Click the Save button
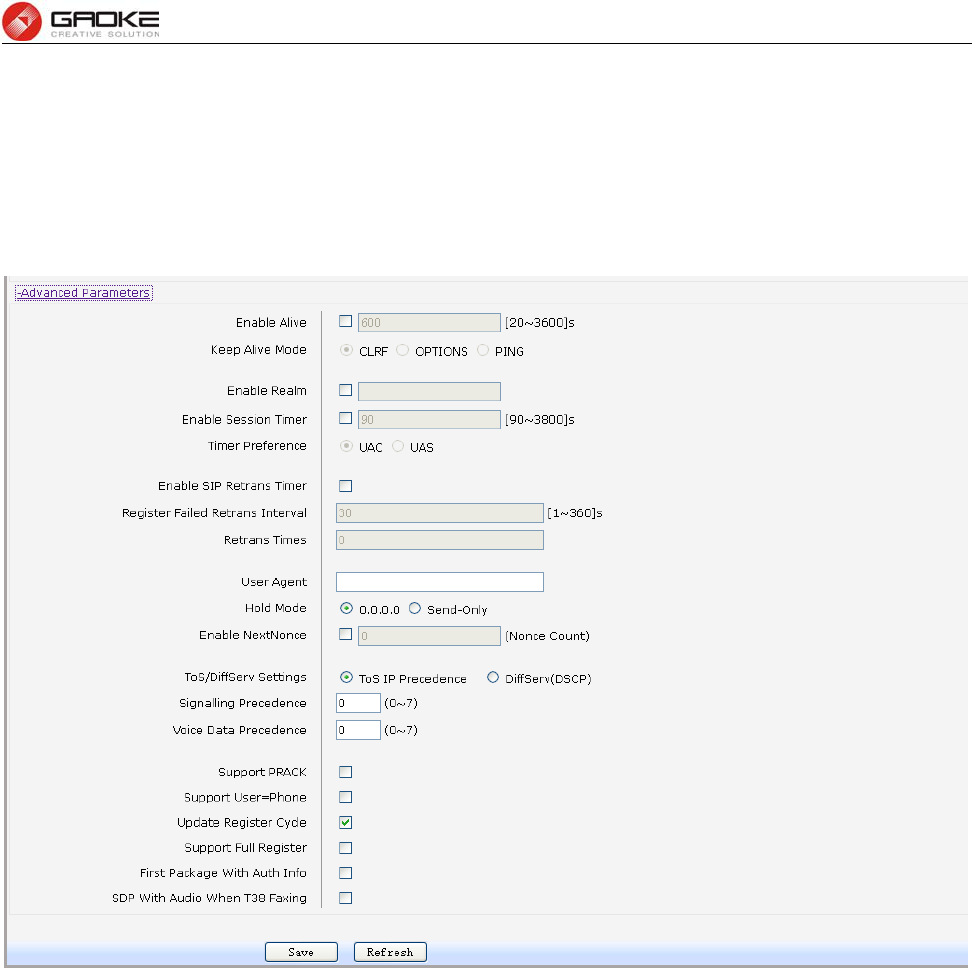The image size is (972, 968). point(301,952)
